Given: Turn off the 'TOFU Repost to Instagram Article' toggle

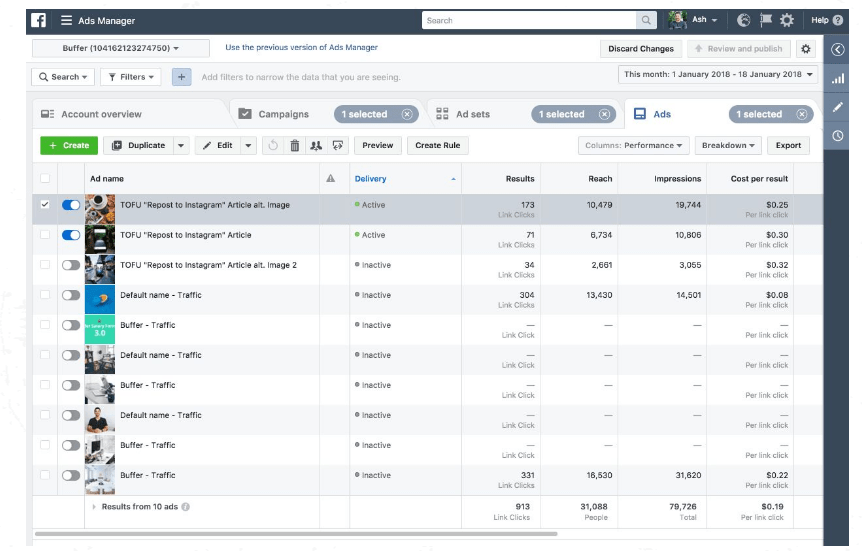Looking at the screenshot, I should [71, 235].
